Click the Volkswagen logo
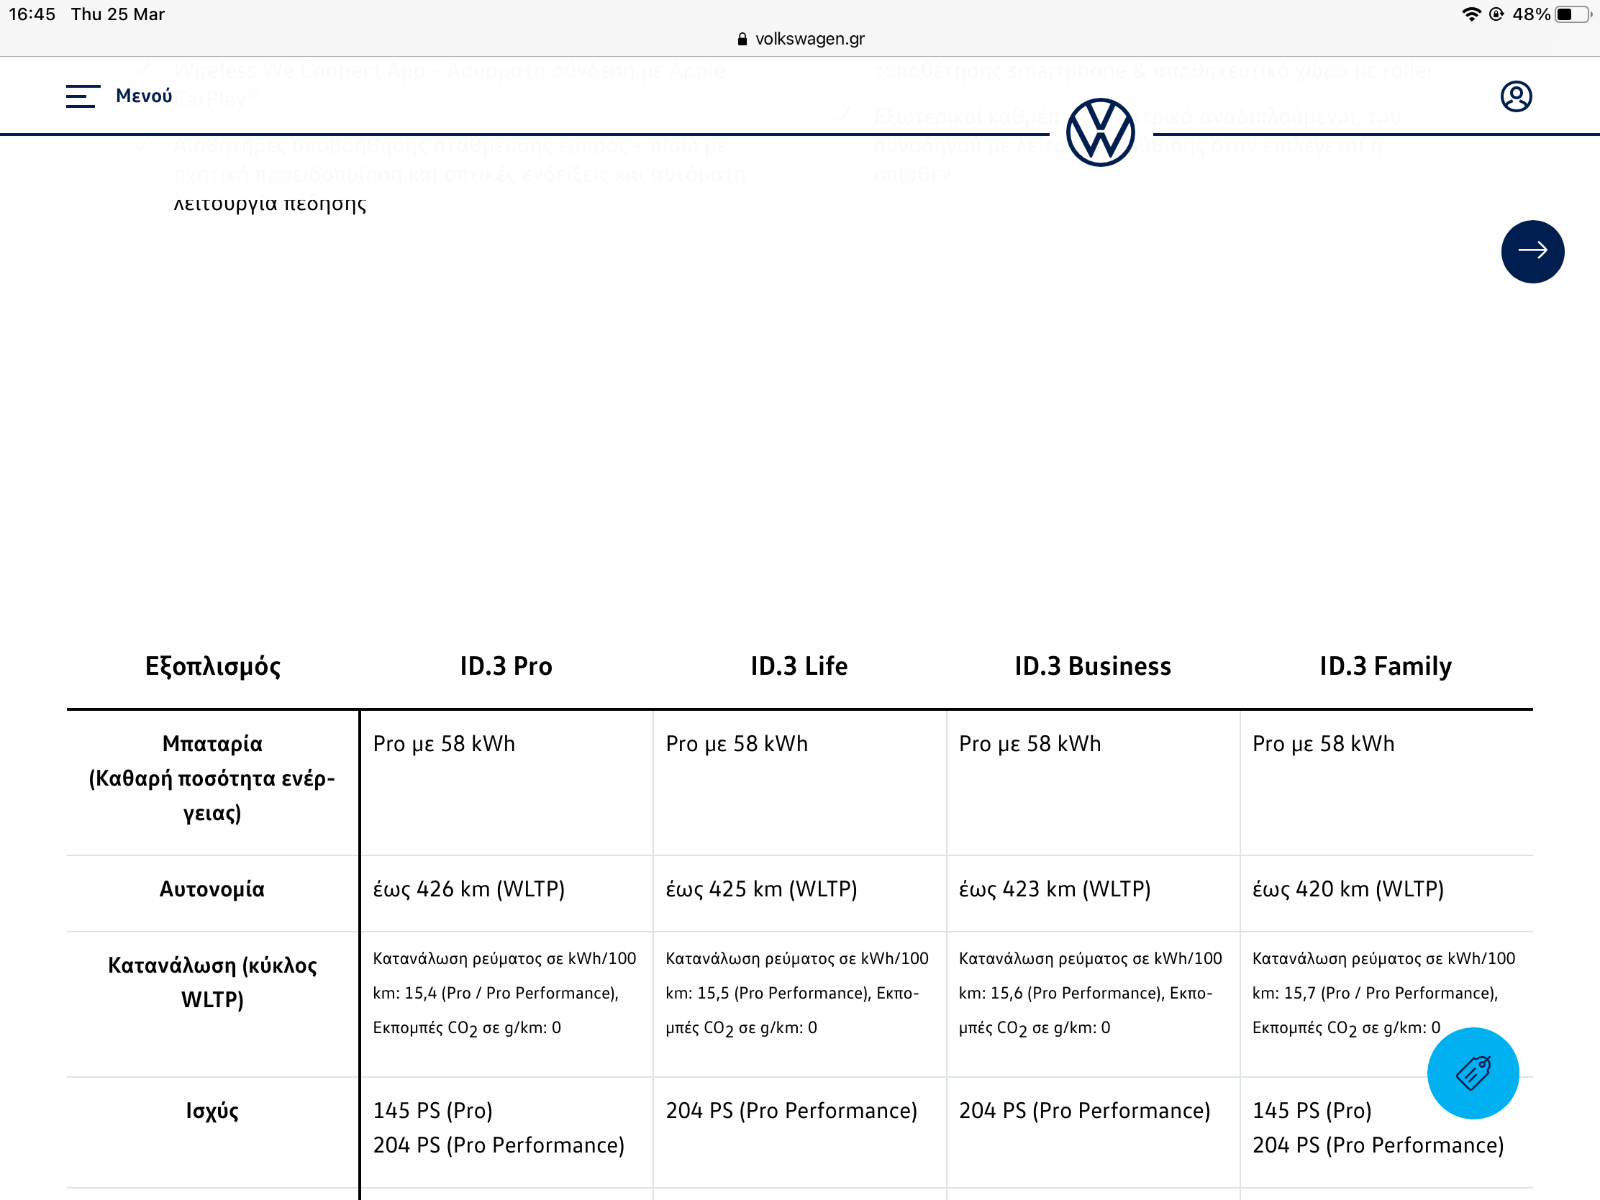The width and height of the screenshot is (1600, 1200). [x=1100, y=132]
